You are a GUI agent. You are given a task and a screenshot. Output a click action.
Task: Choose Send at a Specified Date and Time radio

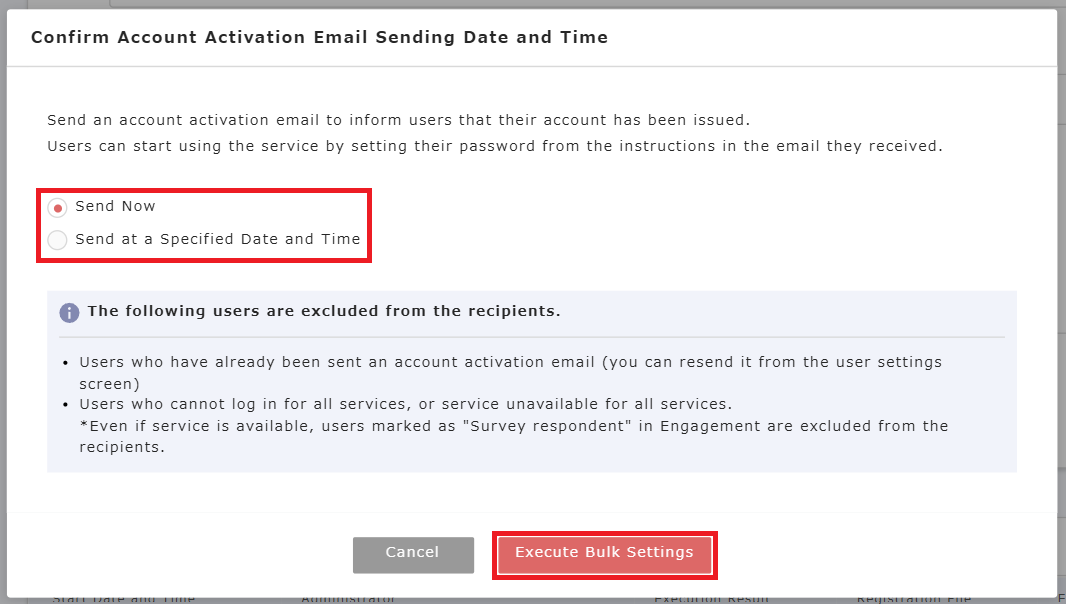coord(58,240)
